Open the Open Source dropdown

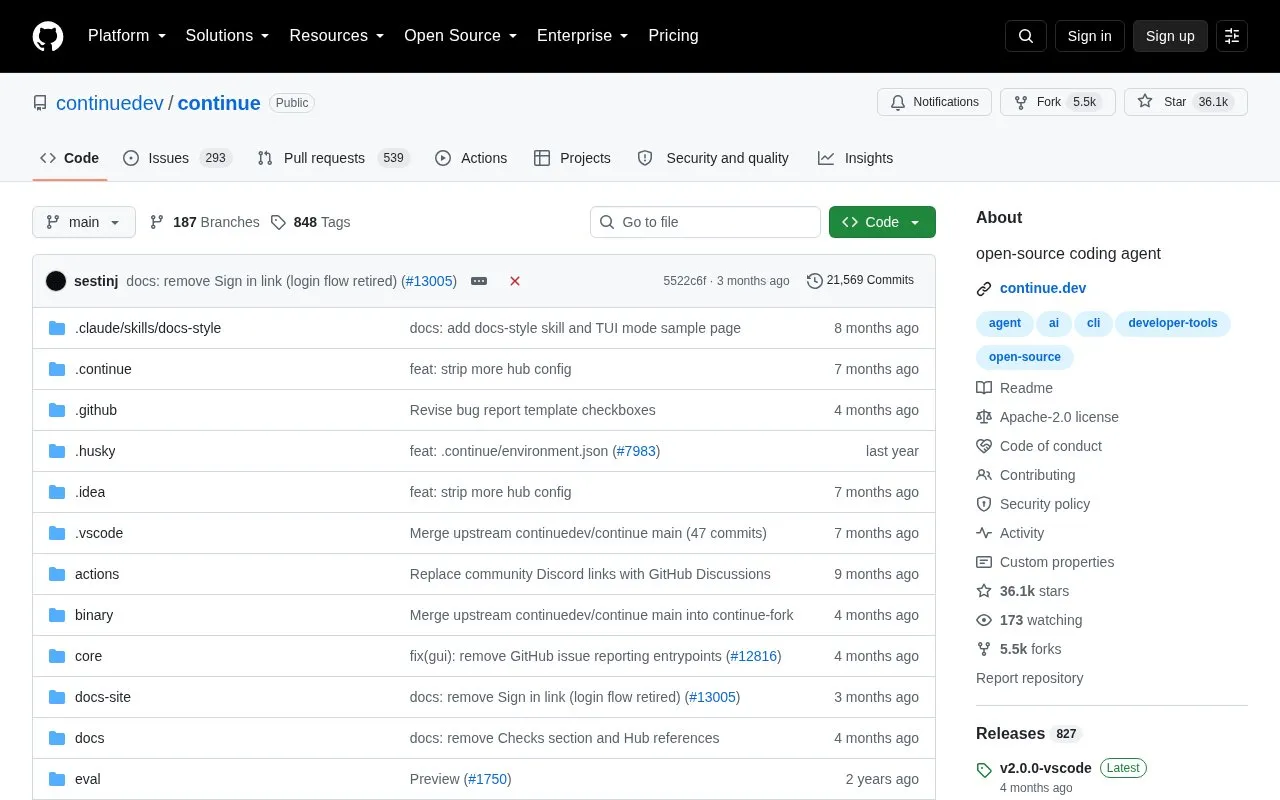point(461,36)
